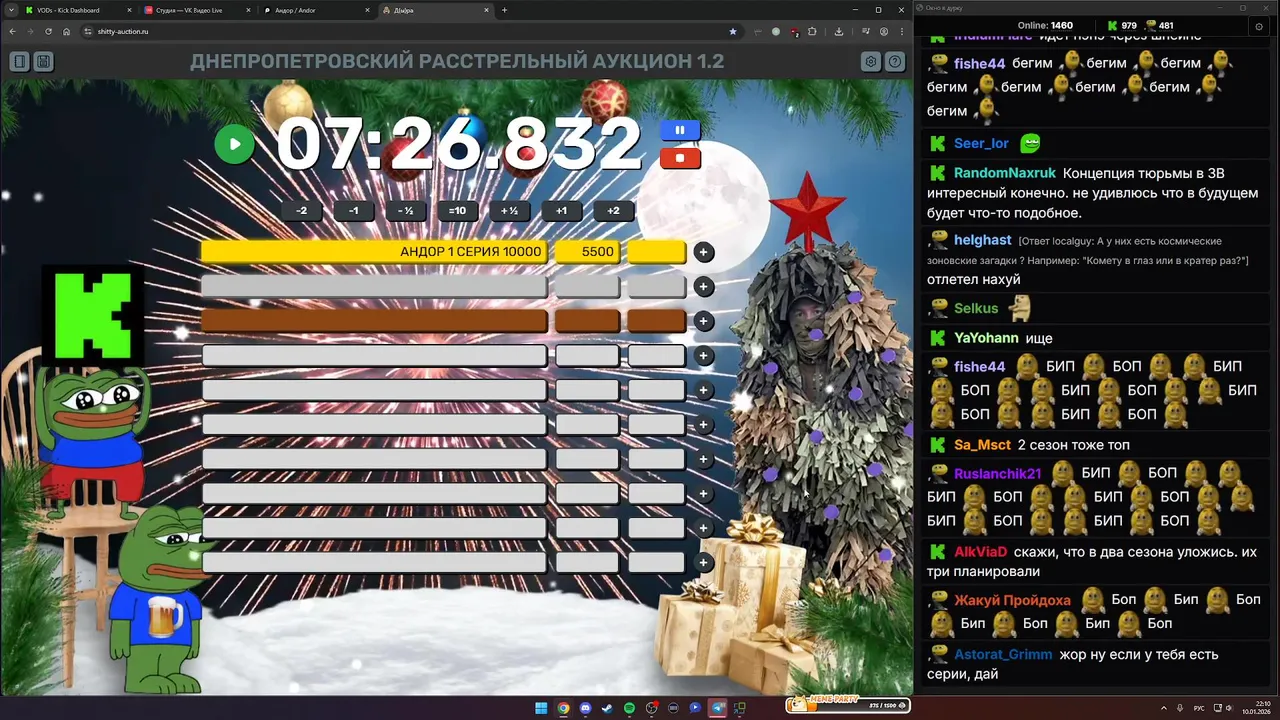Open the taskbar clock 22:10
The height and width of the screenshot is (720, 1280).
tap(1255, 708)
